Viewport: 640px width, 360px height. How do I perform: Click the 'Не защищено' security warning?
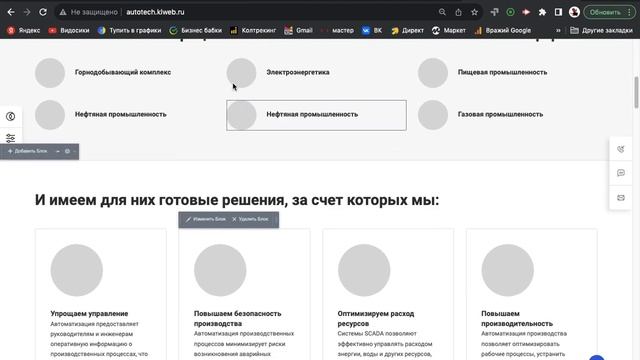pyautogui.click(x=89, y=12)
